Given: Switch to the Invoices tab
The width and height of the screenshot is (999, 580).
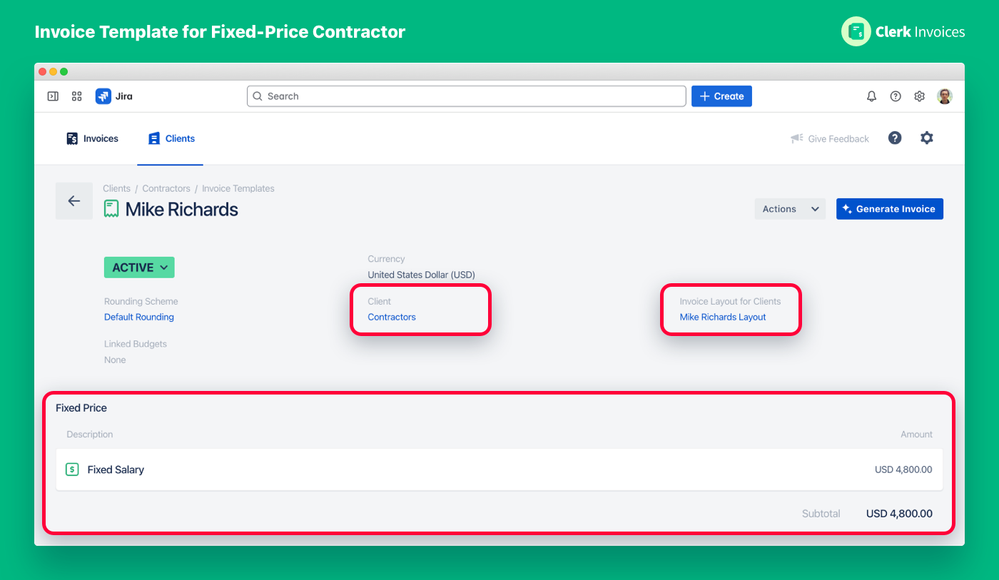Looking at the screenshot, I should click(93, 138).
